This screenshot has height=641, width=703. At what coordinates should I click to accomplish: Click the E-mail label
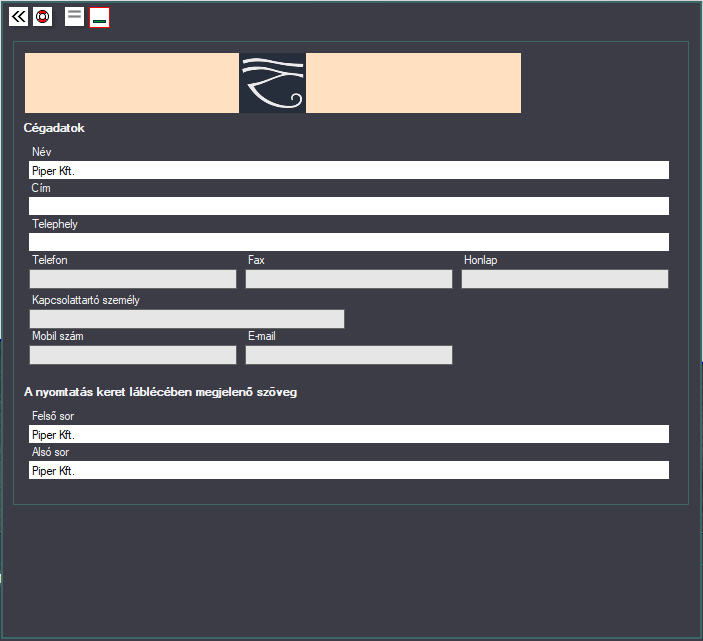pos(262,336)
